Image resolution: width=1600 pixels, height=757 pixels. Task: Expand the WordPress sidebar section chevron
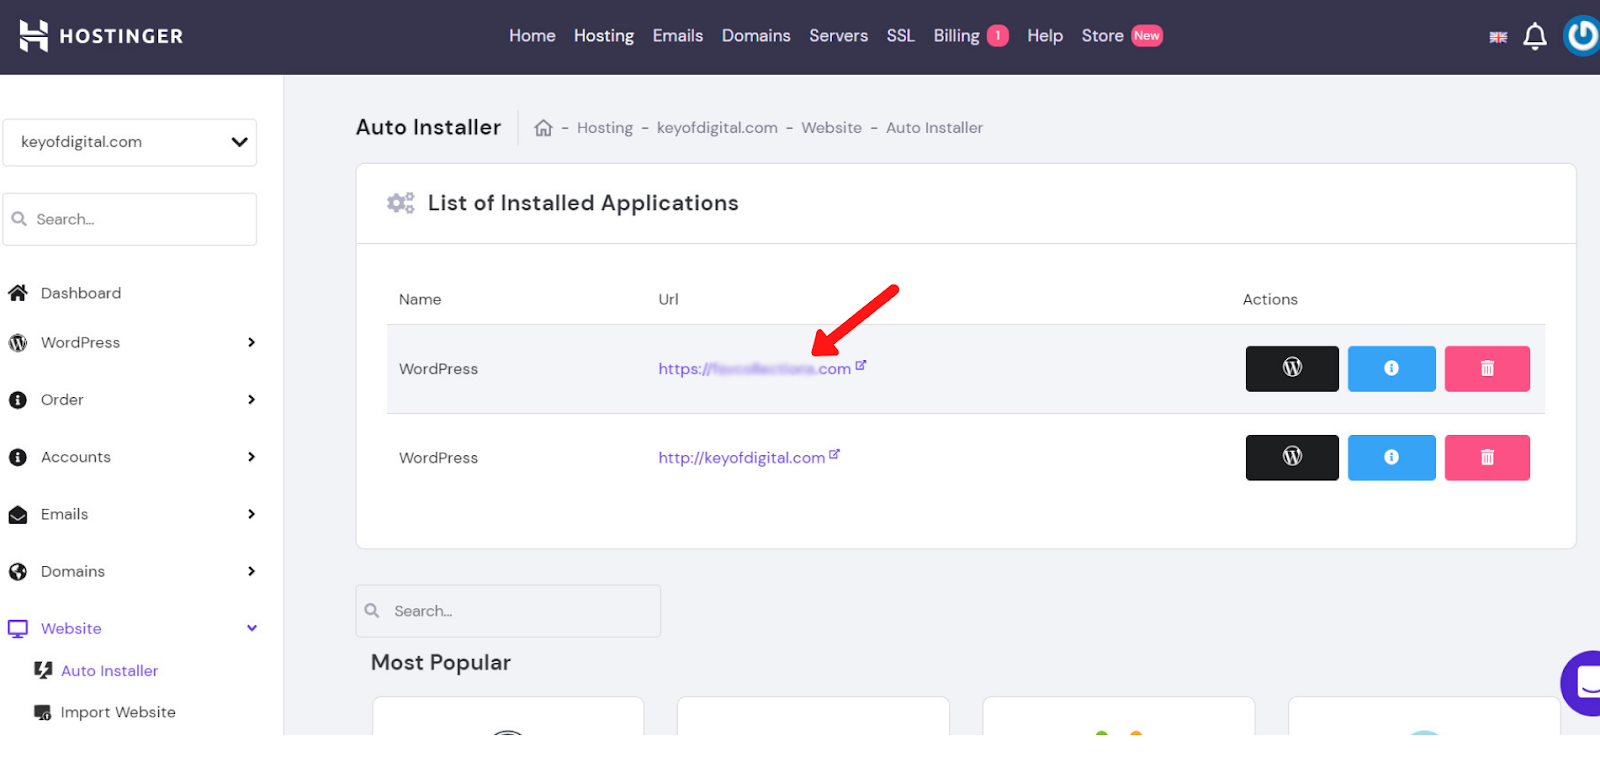(x=251, y=342)
